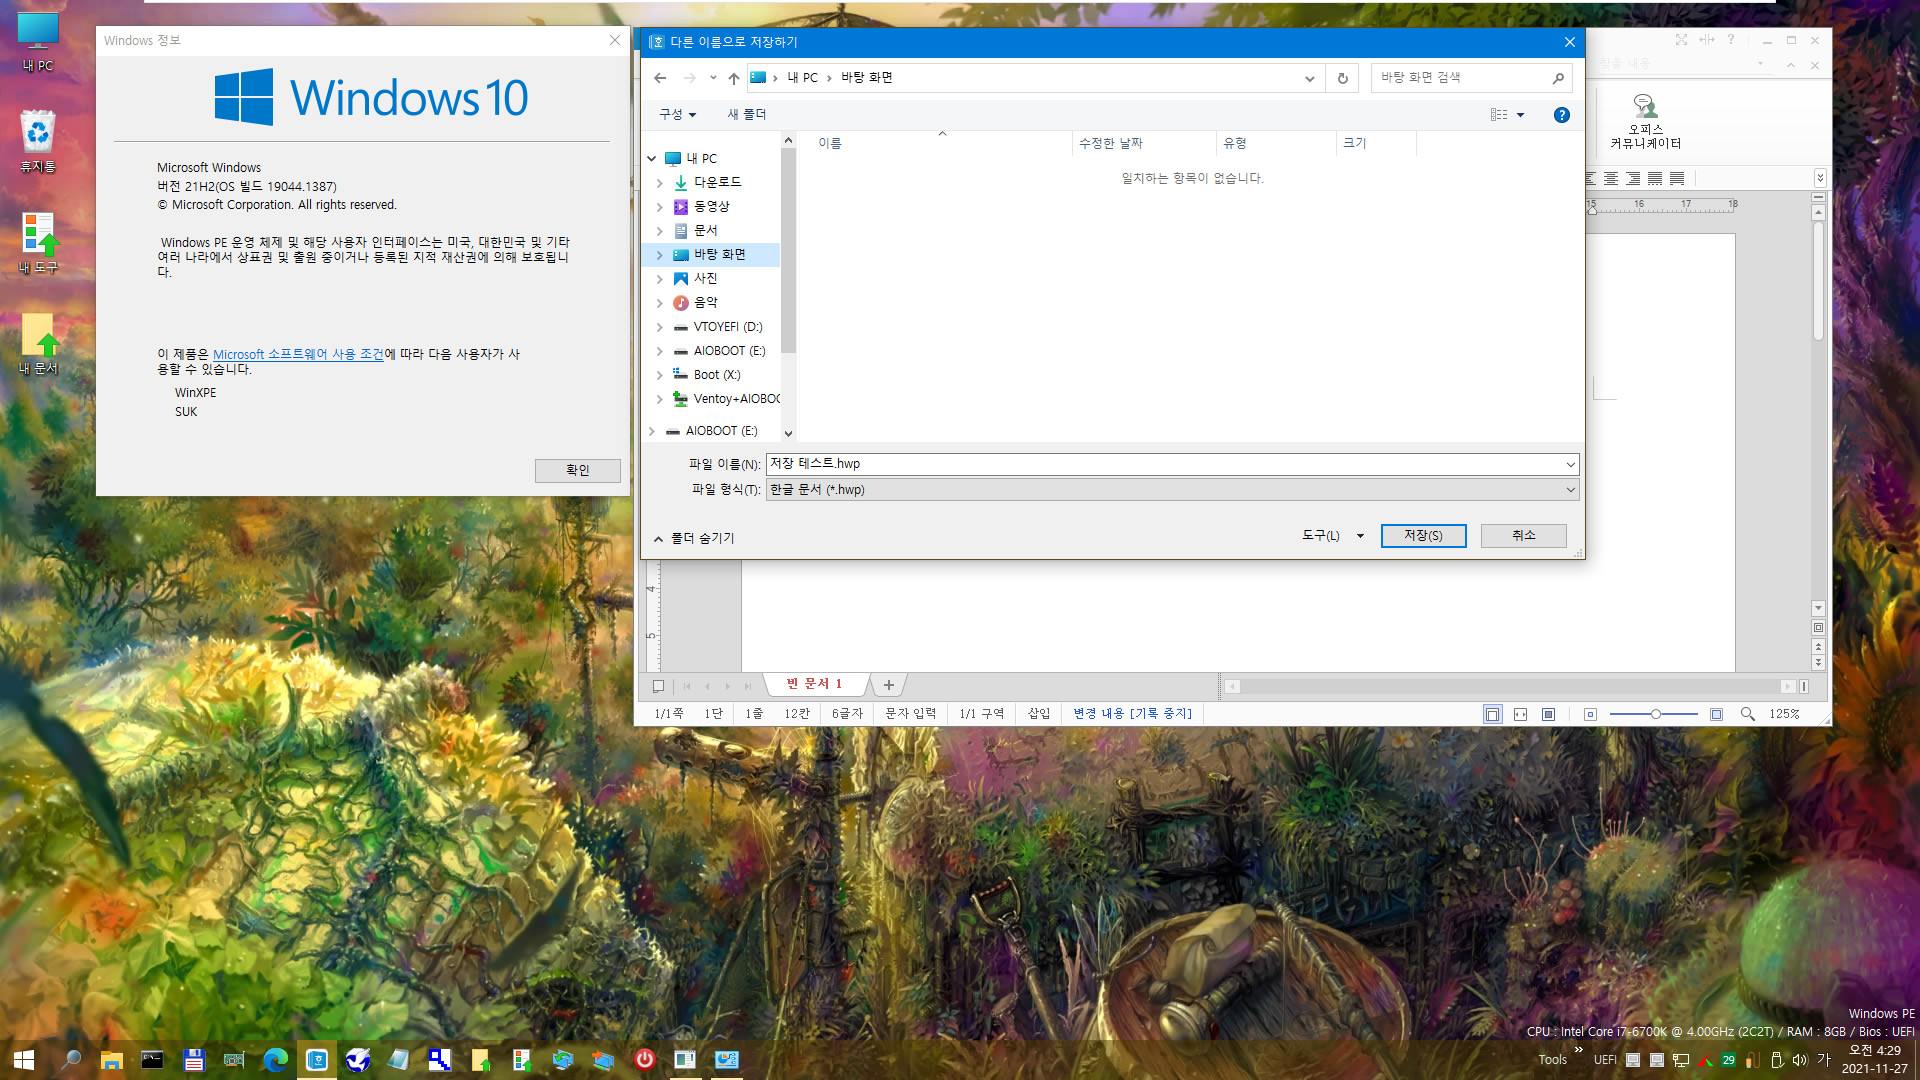1920x1080 pixels.
Task: Select Boot (X:) in the folder tree
Action: (717, 375)
